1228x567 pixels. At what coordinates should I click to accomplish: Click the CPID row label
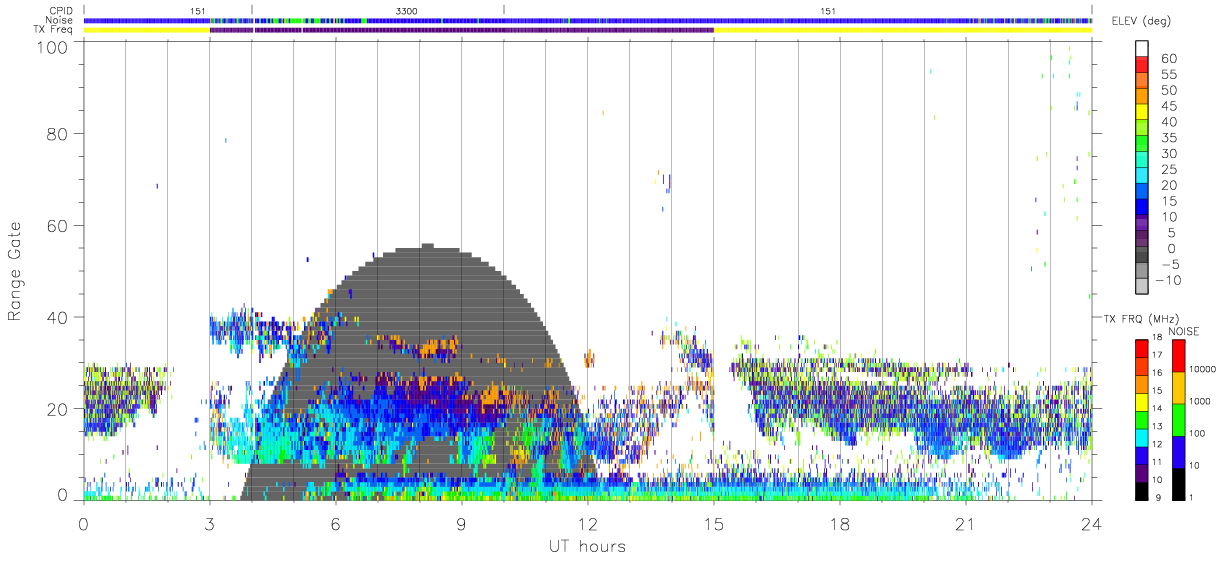click(x=63, y=10)
